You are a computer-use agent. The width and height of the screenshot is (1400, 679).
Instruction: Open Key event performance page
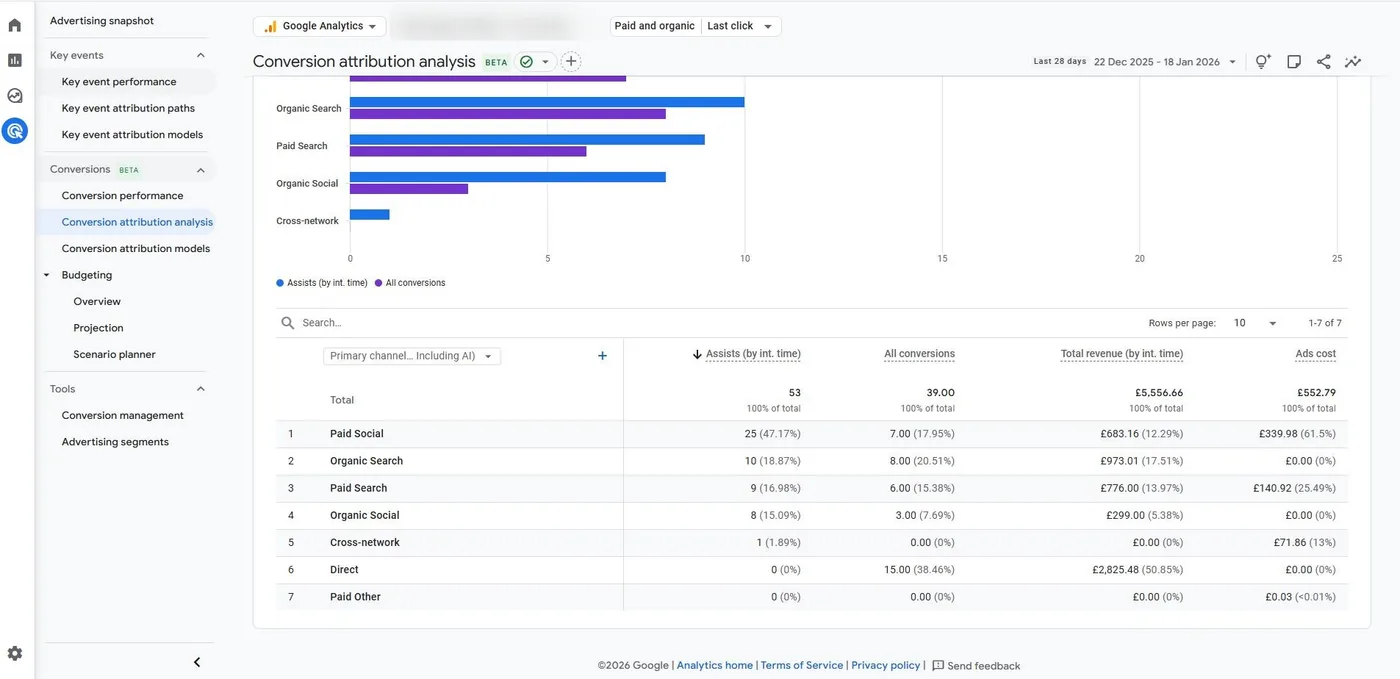click(119, 82)
